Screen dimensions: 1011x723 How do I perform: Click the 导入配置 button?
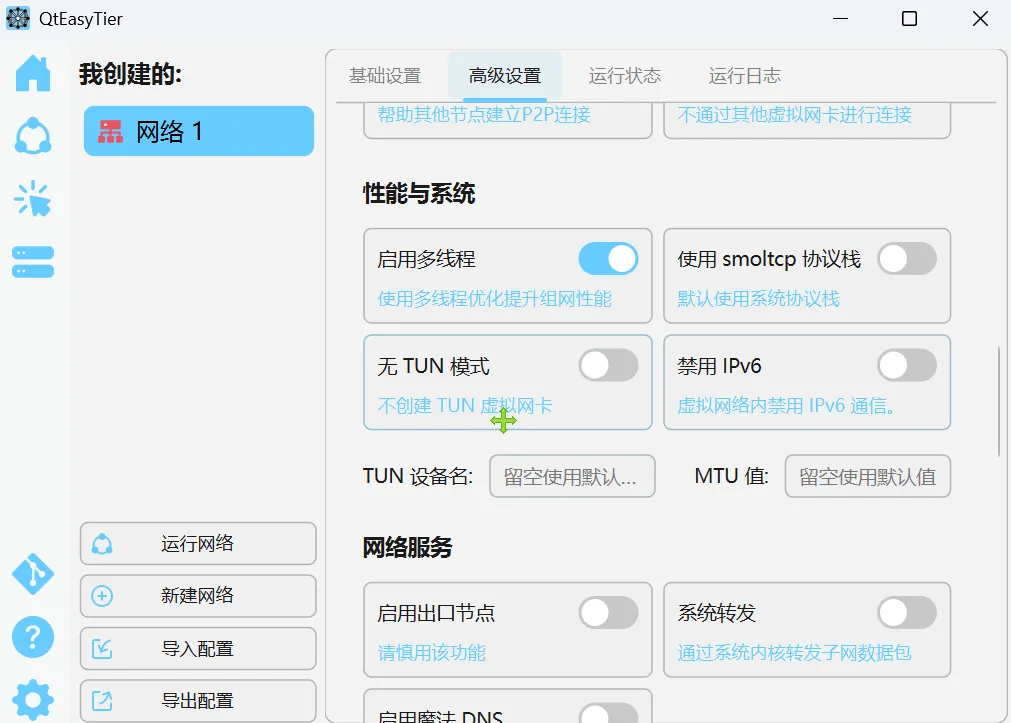(198, 649)
